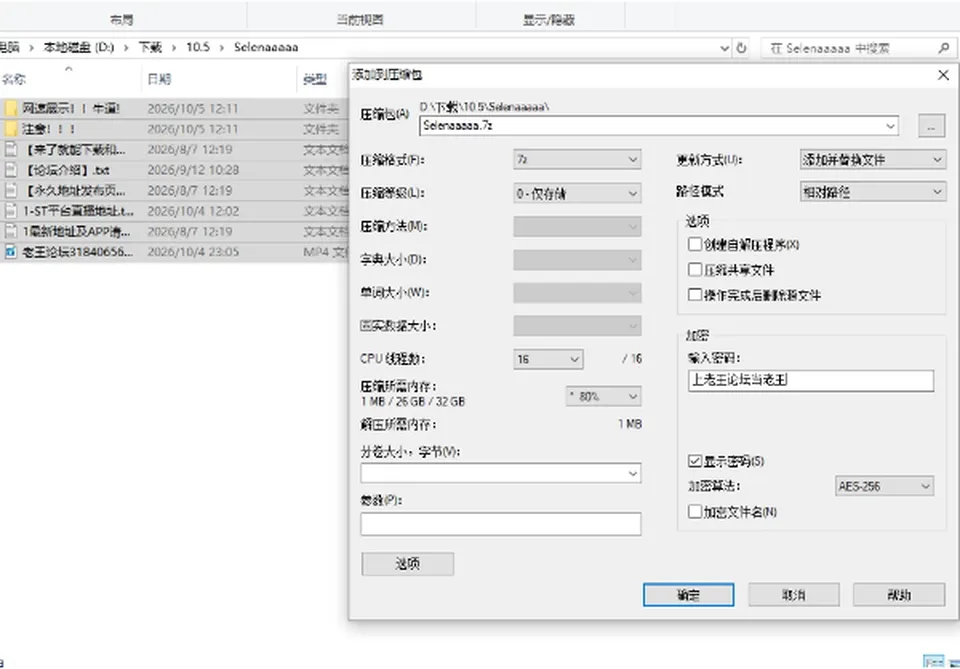The image size is (960, 669).
Task: Select the 1最新地址及APP file icon
Action: (x=10, y=231)
